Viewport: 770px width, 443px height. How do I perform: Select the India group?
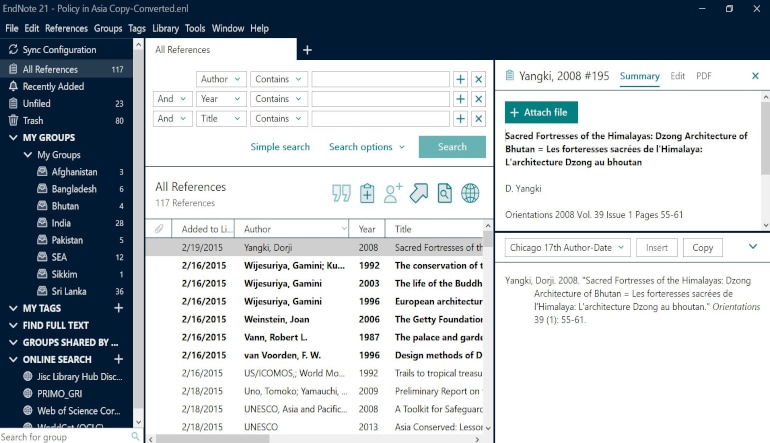66,223
